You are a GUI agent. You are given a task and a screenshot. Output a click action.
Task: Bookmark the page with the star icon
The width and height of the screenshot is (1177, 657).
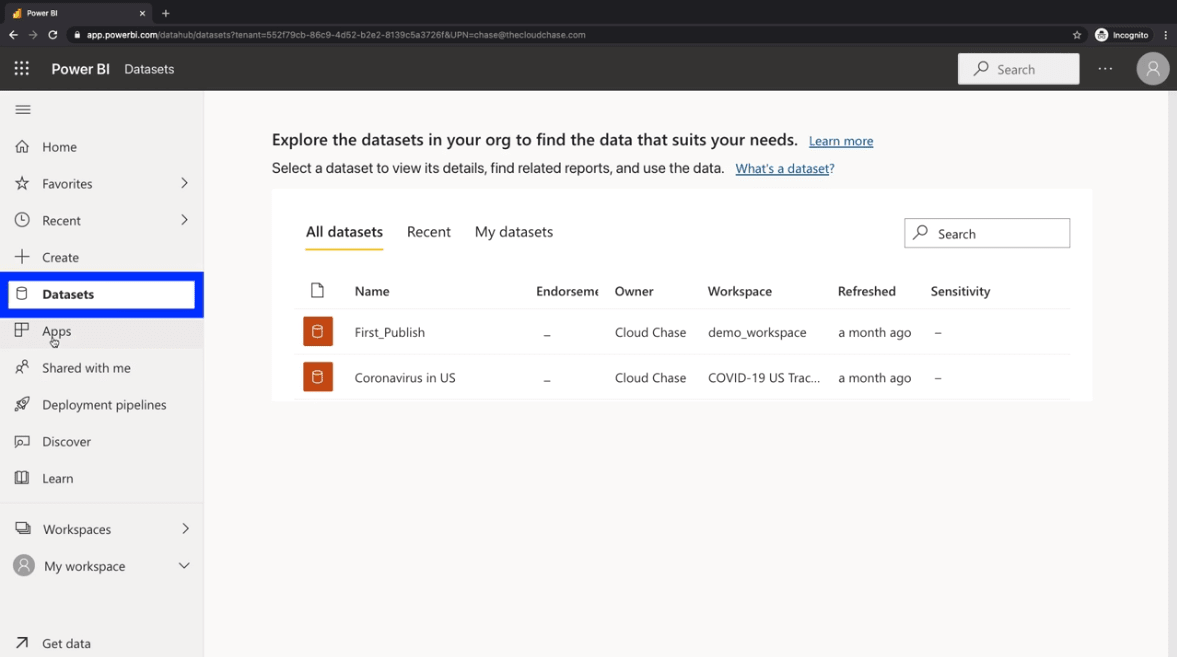[x=1076, y=35]
